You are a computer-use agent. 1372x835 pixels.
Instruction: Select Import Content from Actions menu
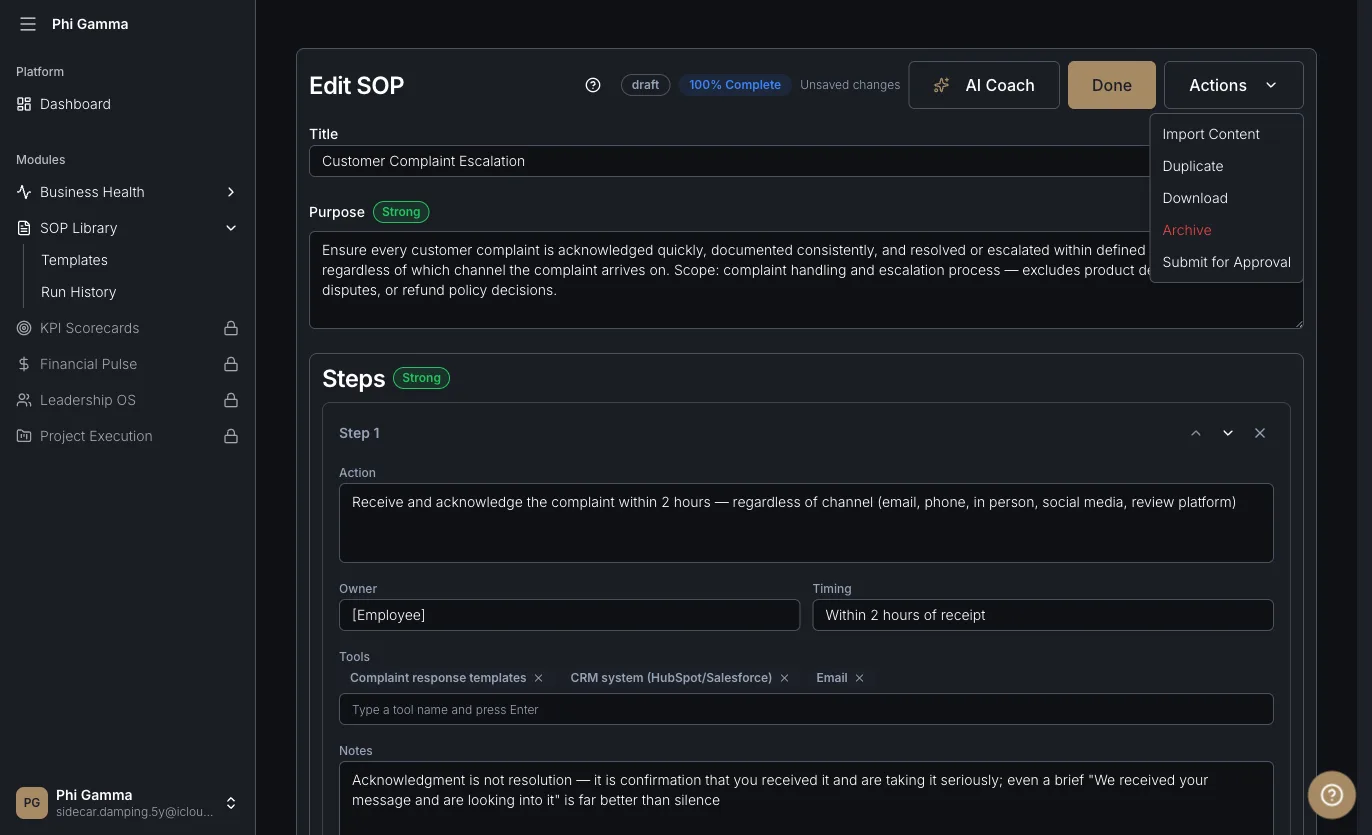click(x=1226, y=134)
